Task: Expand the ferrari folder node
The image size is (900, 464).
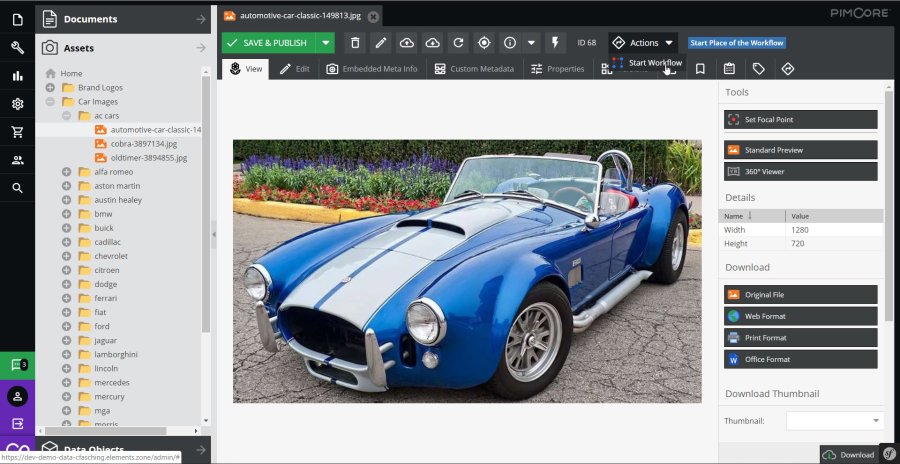Action: (x=67, y=298)
